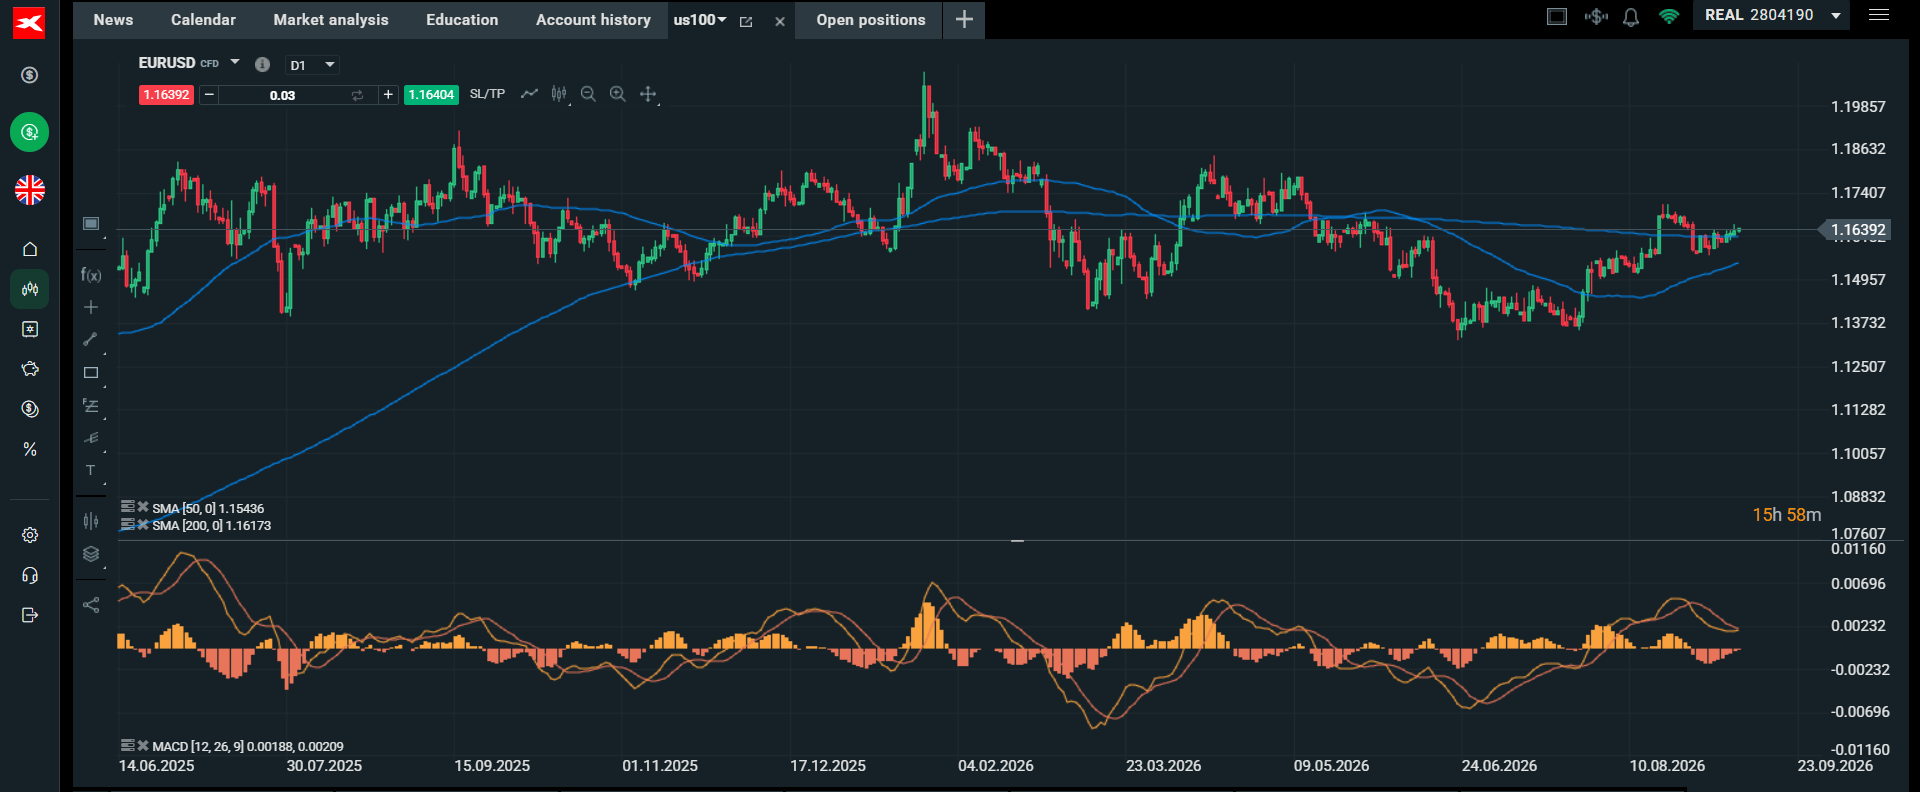The width and height of the screenshot is (1920, 792).
Task: Click the fullscreen layout square icon
Action: click(x=1557, y=16)
